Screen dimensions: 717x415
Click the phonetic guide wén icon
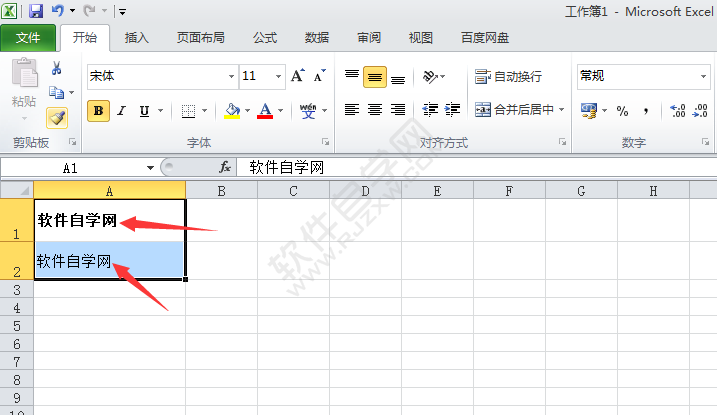click(308, 111)
